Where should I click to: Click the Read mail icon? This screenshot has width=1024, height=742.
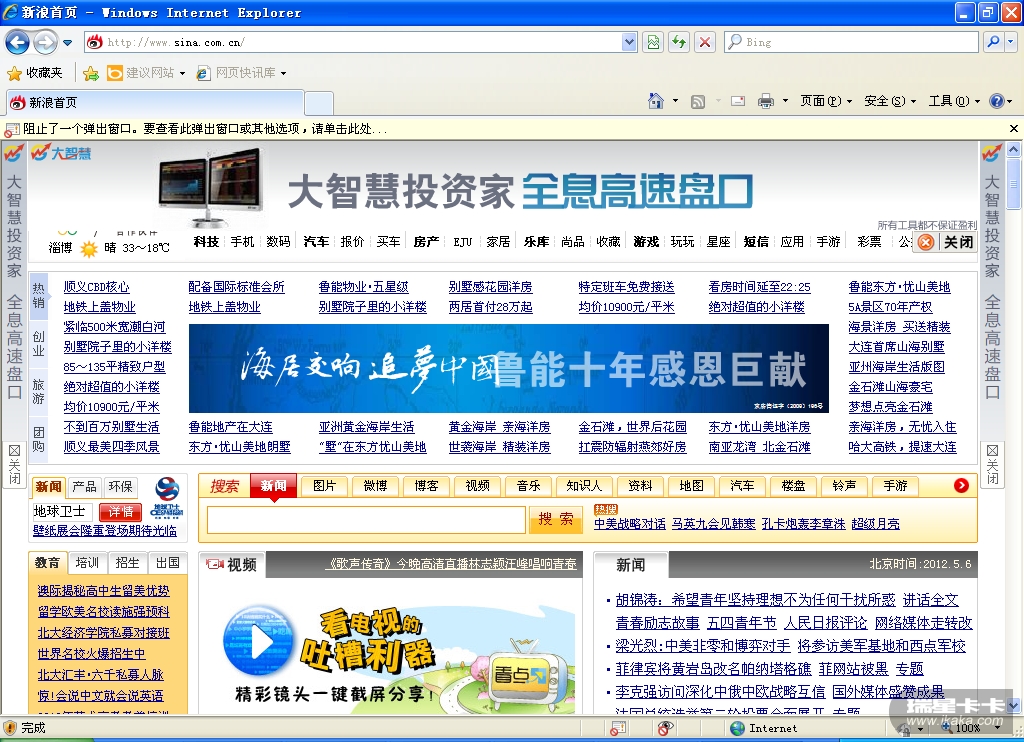[x=738, y=101]
